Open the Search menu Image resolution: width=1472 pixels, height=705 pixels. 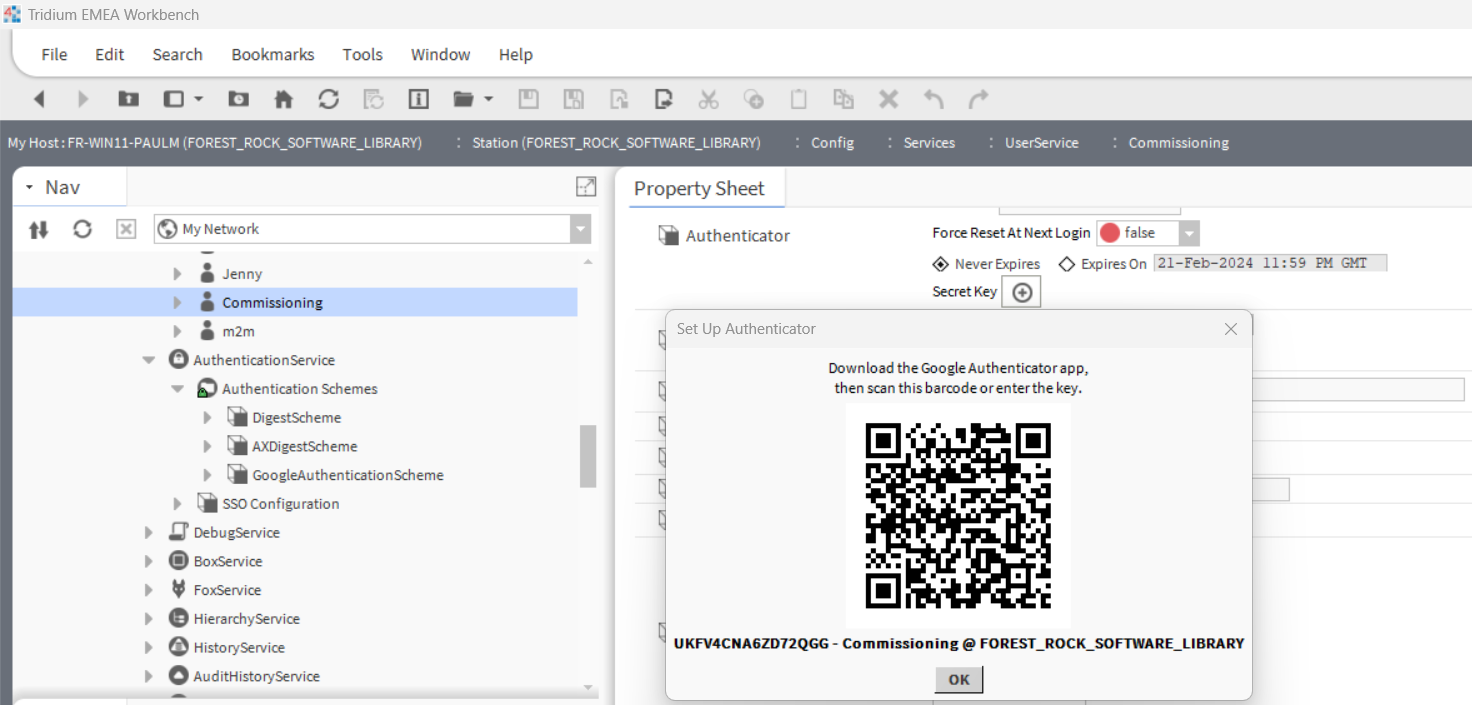(177, 54)
